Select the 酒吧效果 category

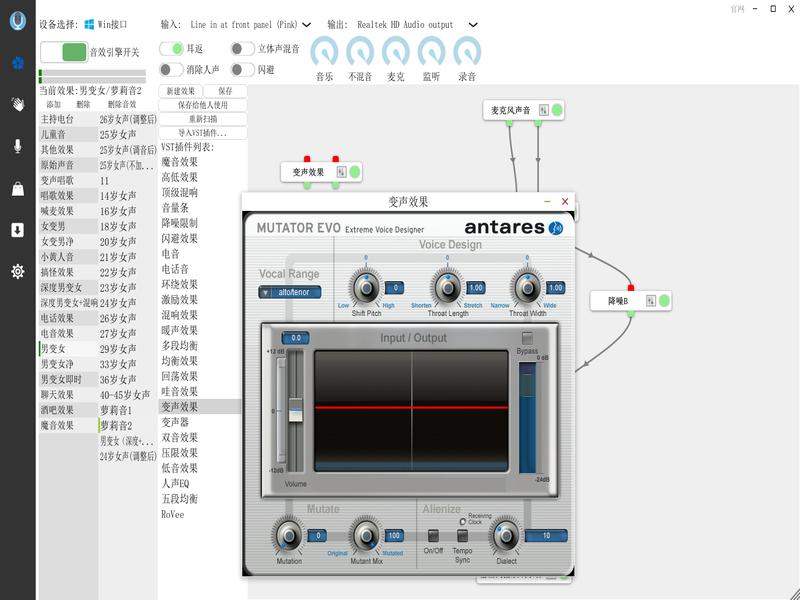point(68,410)
